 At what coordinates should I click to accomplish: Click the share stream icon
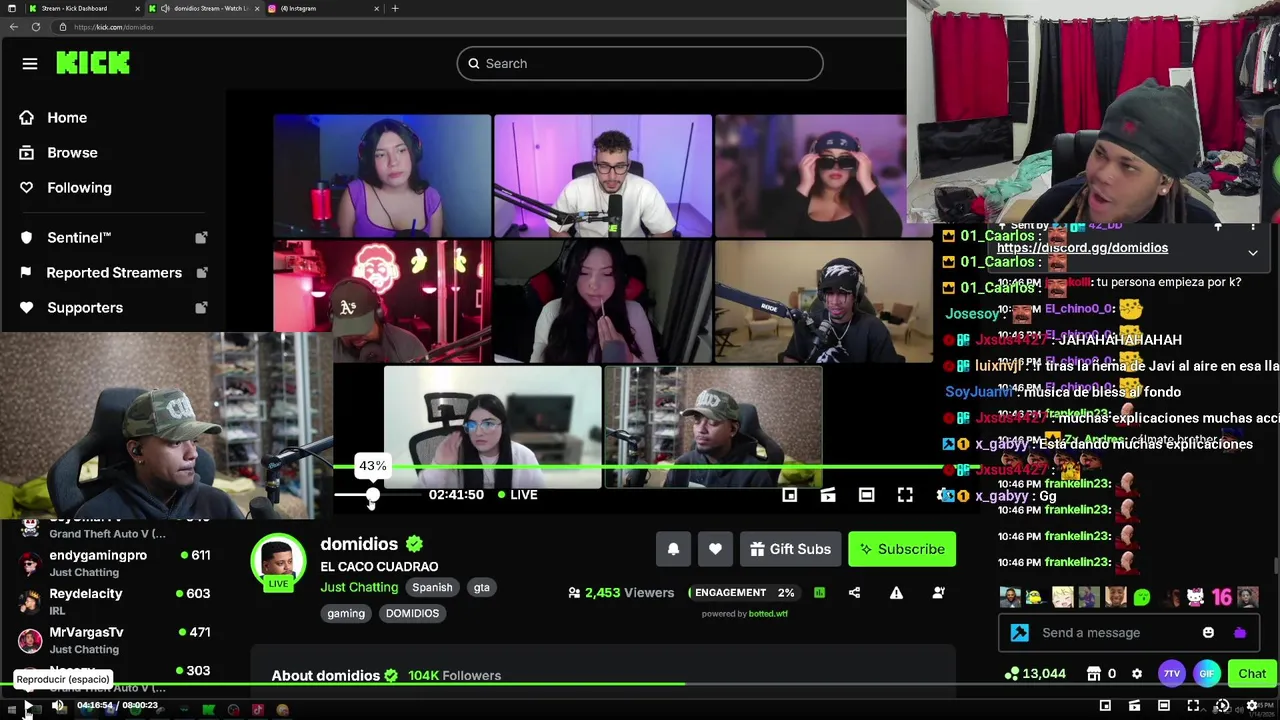pyautogui.click(x=854, y=593)
